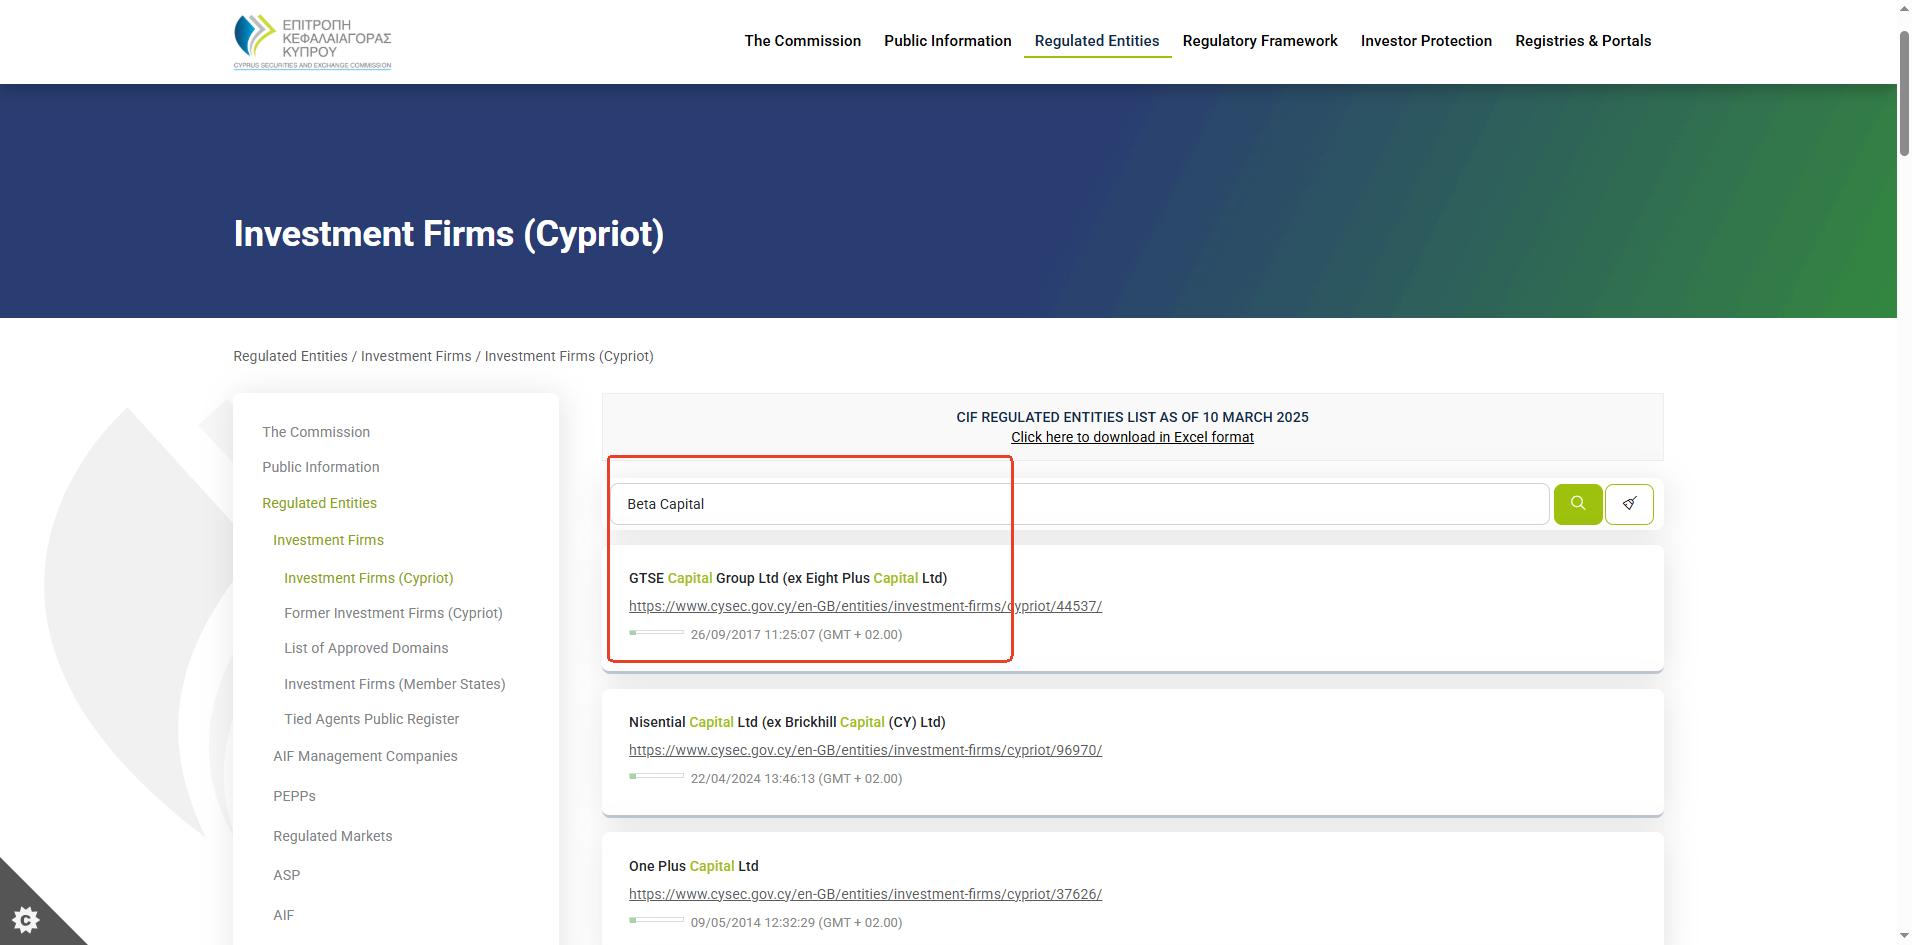Image resolution: width=1912 pixels, height=945 pixels.
Task: Expand AIF Management Companies sidebar item
Action: (x=364, y=756)
